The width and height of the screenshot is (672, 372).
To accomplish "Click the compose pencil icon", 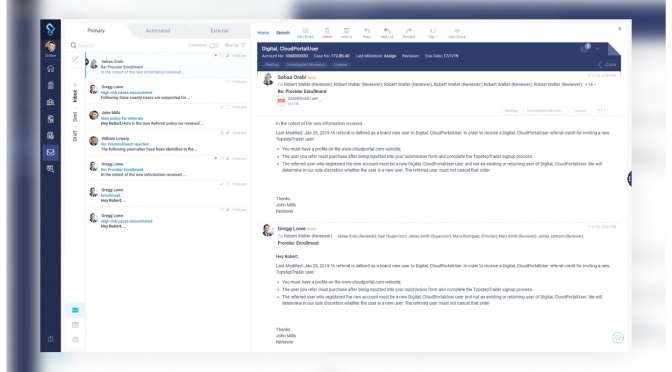I will (x=75, y=59).
